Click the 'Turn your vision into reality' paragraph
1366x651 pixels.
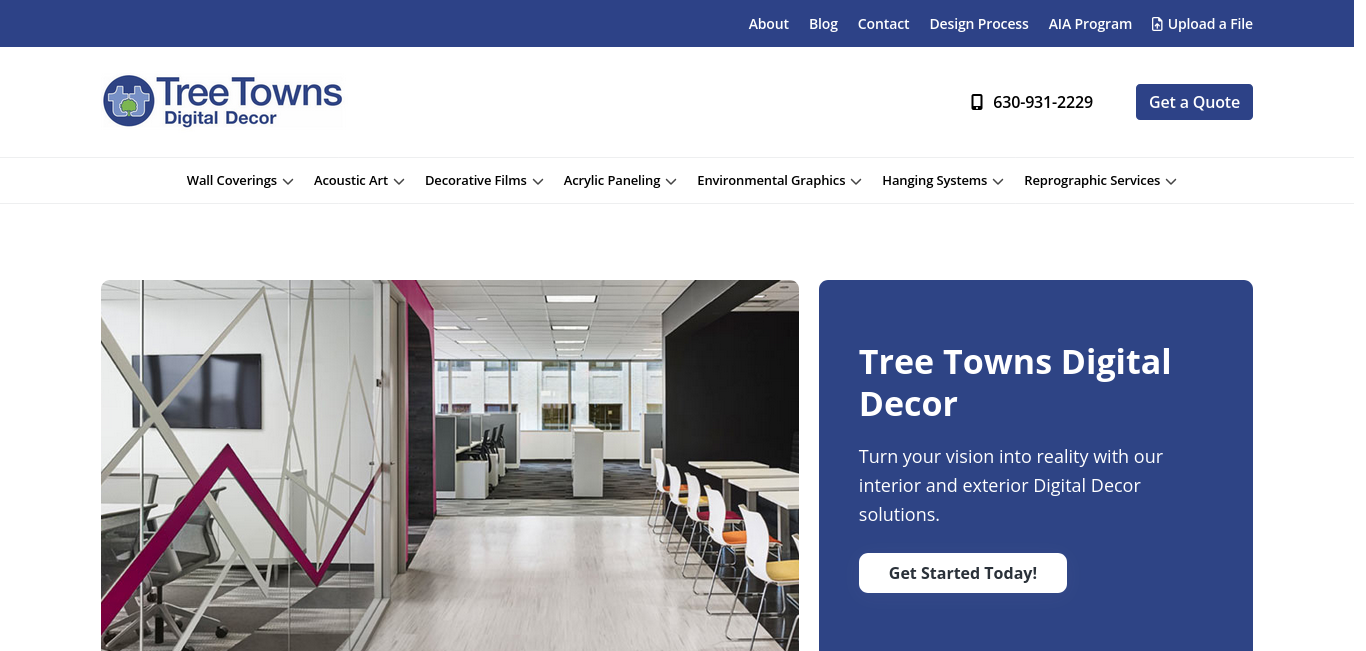[1011, 485]
